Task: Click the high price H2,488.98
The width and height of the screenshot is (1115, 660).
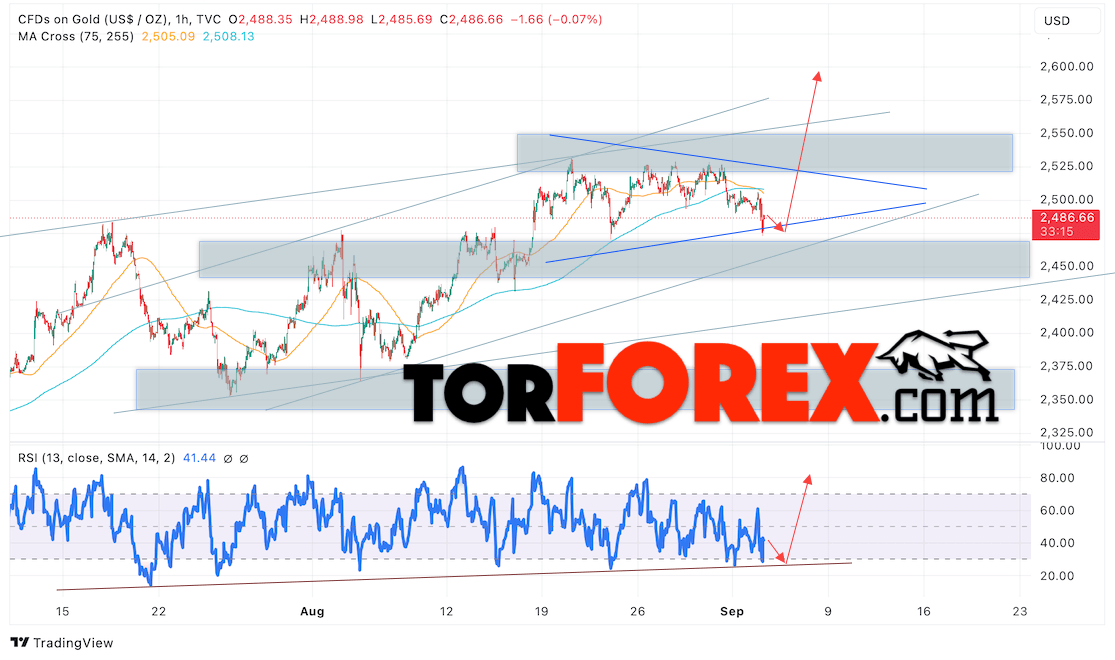Action: coord(331,20)
